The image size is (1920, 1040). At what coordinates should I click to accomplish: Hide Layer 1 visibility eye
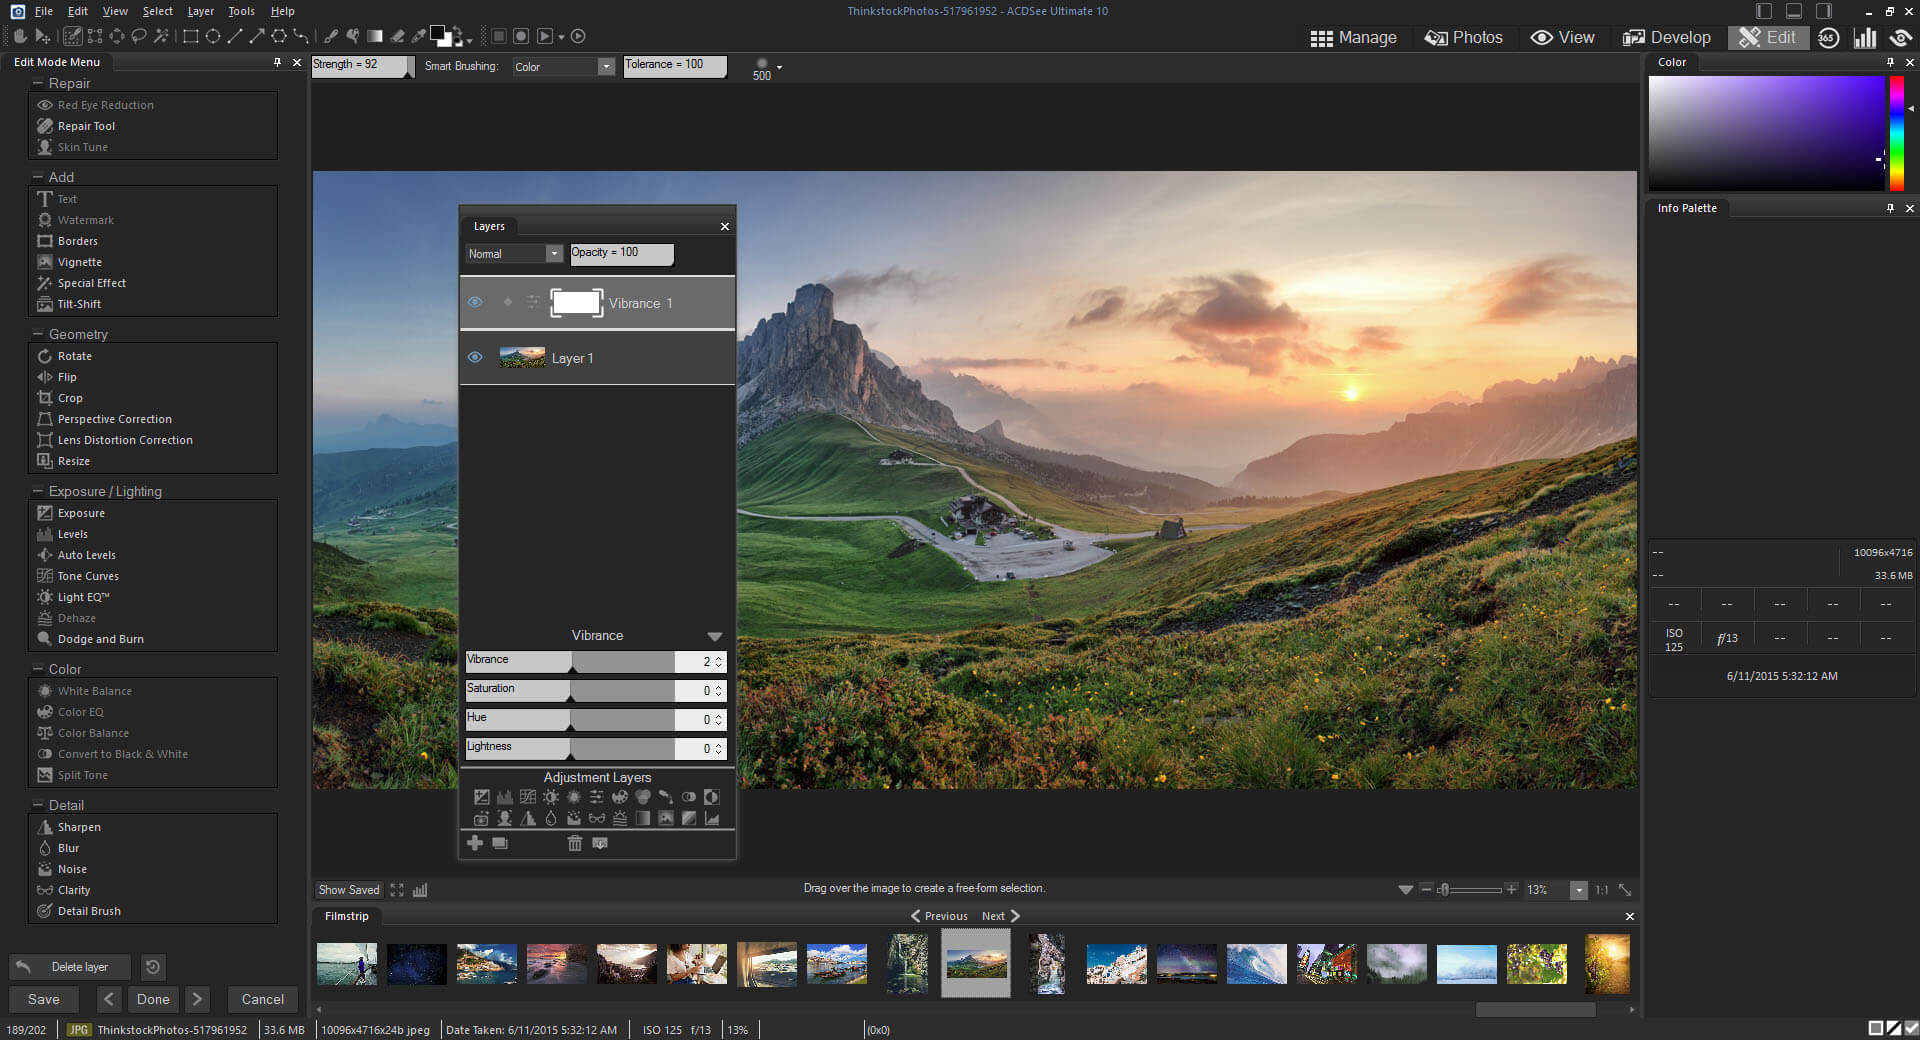click(x=475, y=357)
